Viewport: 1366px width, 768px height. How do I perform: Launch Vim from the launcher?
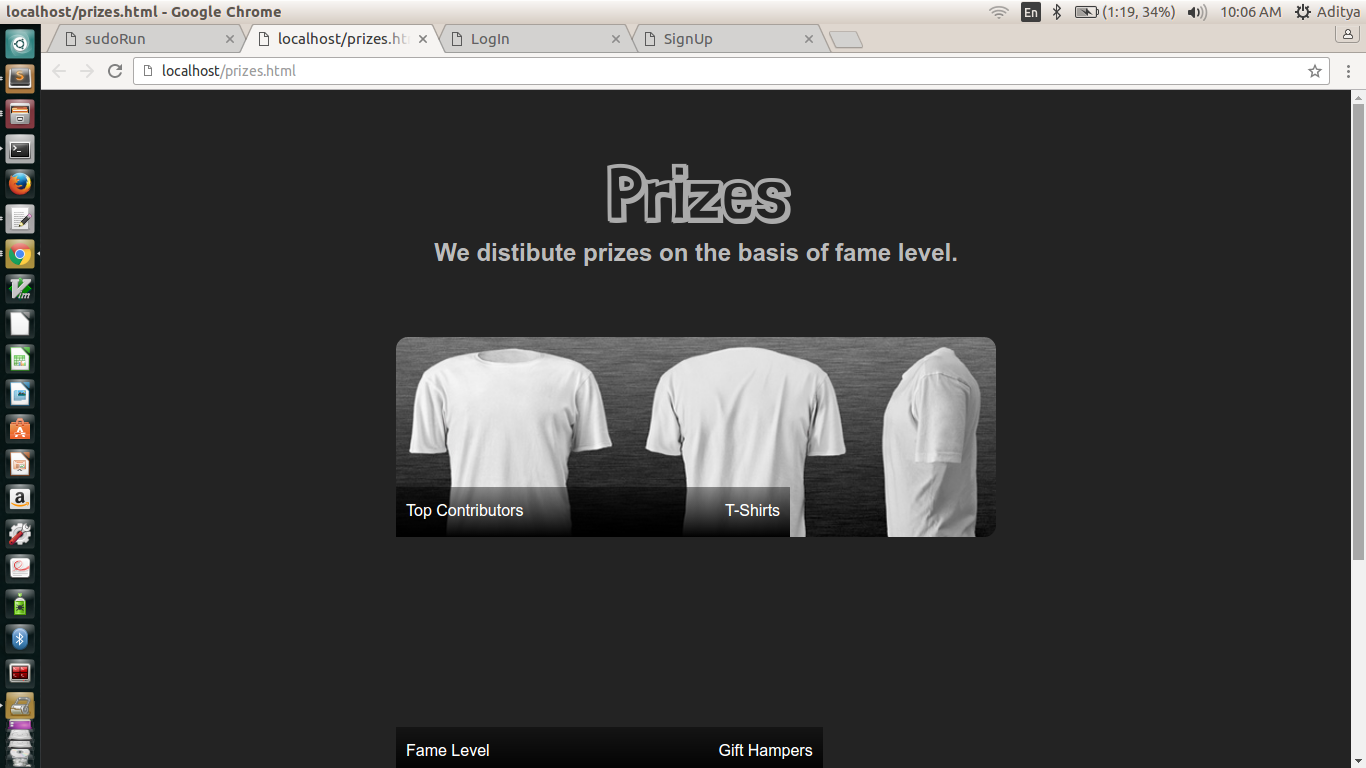20,289
